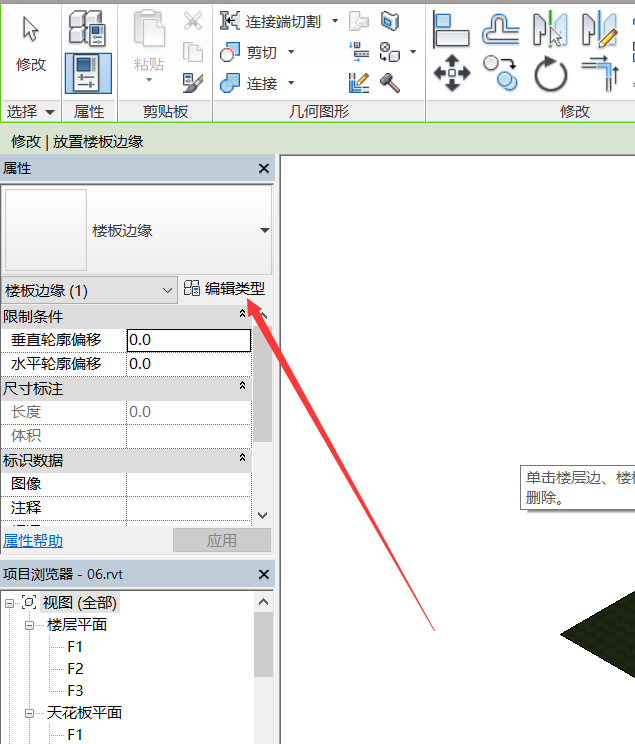This screenshot has height=744, width=635.
Task: Select the Rotate tool icon
Action: [550, 73]
